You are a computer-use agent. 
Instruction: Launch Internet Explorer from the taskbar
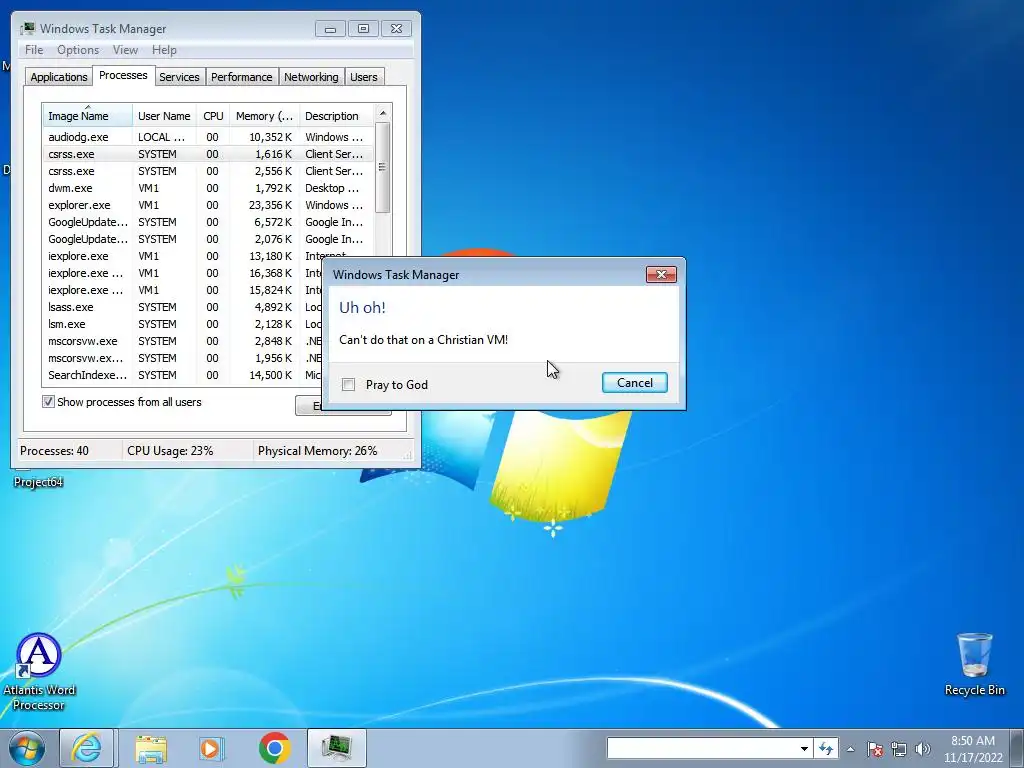tap(87, 748)
